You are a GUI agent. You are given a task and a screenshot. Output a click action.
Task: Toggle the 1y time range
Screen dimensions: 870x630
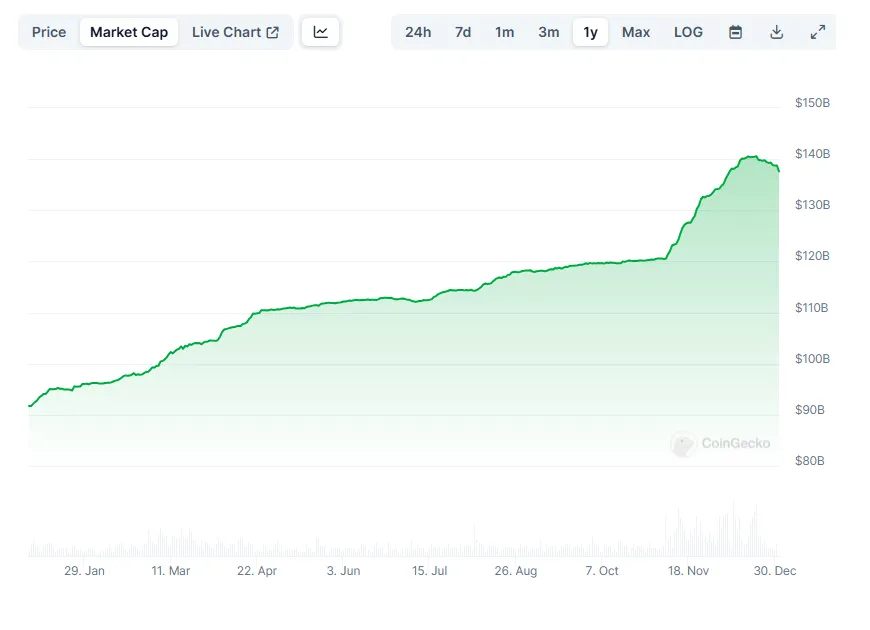click(x=590, y=31)
